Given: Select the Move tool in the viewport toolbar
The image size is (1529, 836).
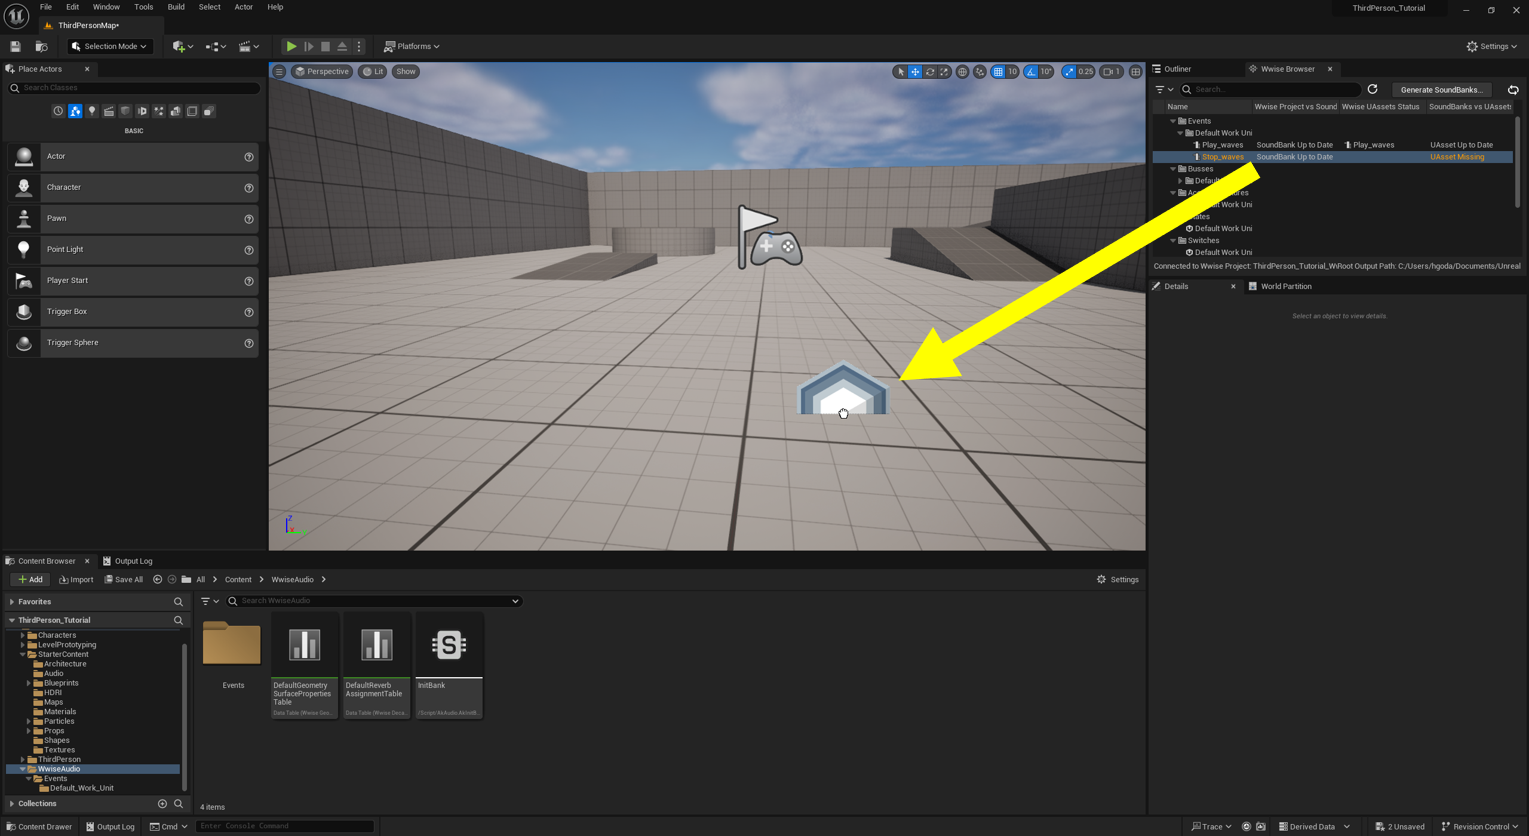Looking at the screenshot, I should (x=915, y=71).
